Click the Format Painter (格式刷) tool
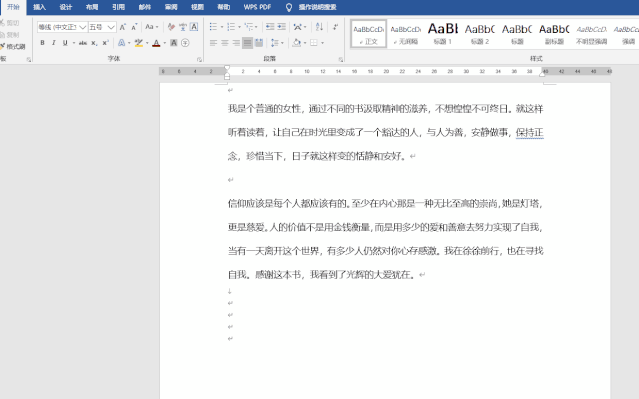 (x=13, y=46)
